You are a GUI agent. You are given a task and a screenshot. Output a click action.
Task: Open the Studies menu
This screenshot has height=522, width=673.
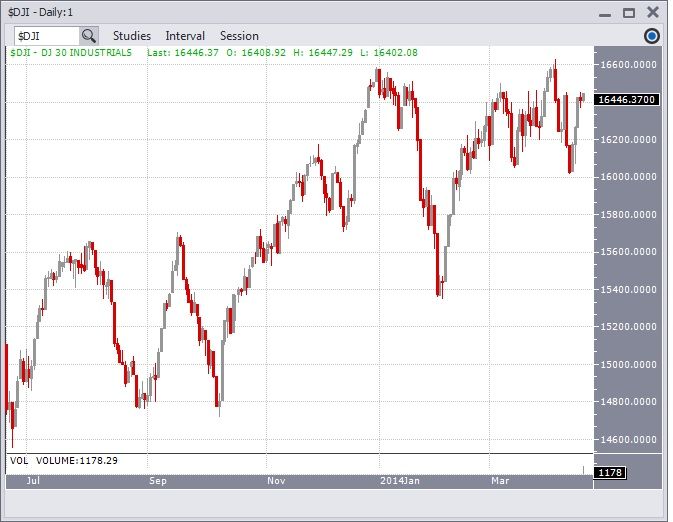click(132, 36)
